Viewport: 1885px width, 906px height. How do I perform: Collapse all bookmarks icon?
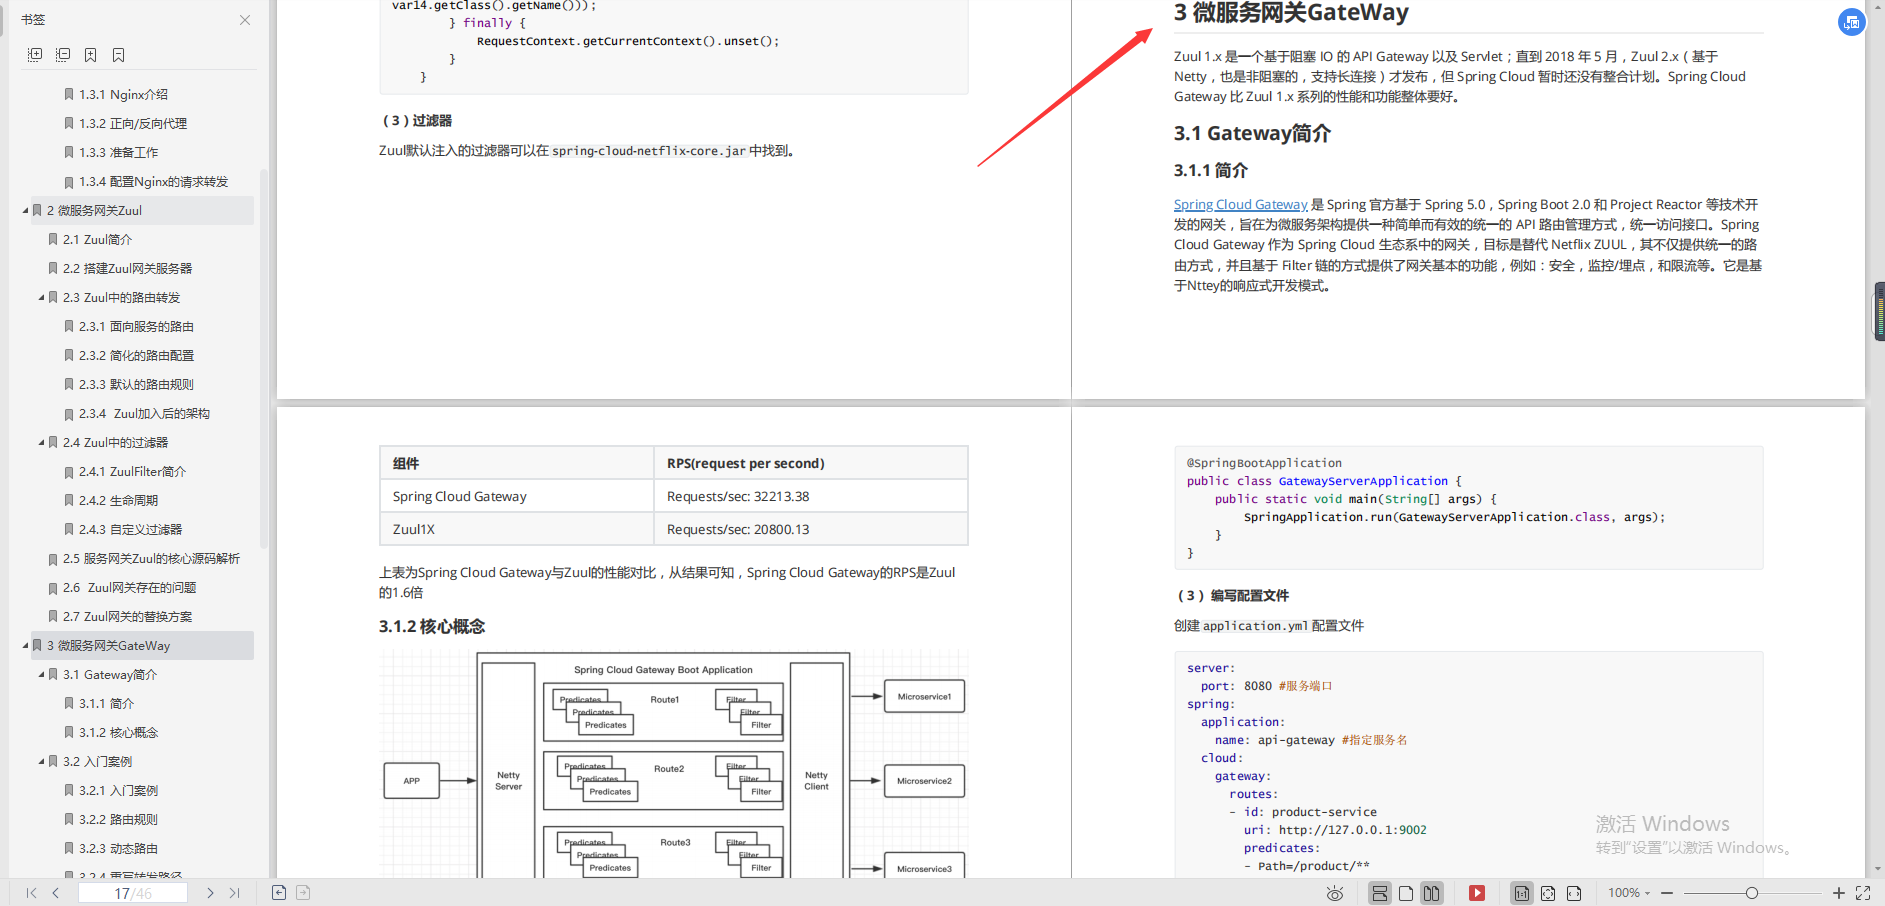pos(63,55)
